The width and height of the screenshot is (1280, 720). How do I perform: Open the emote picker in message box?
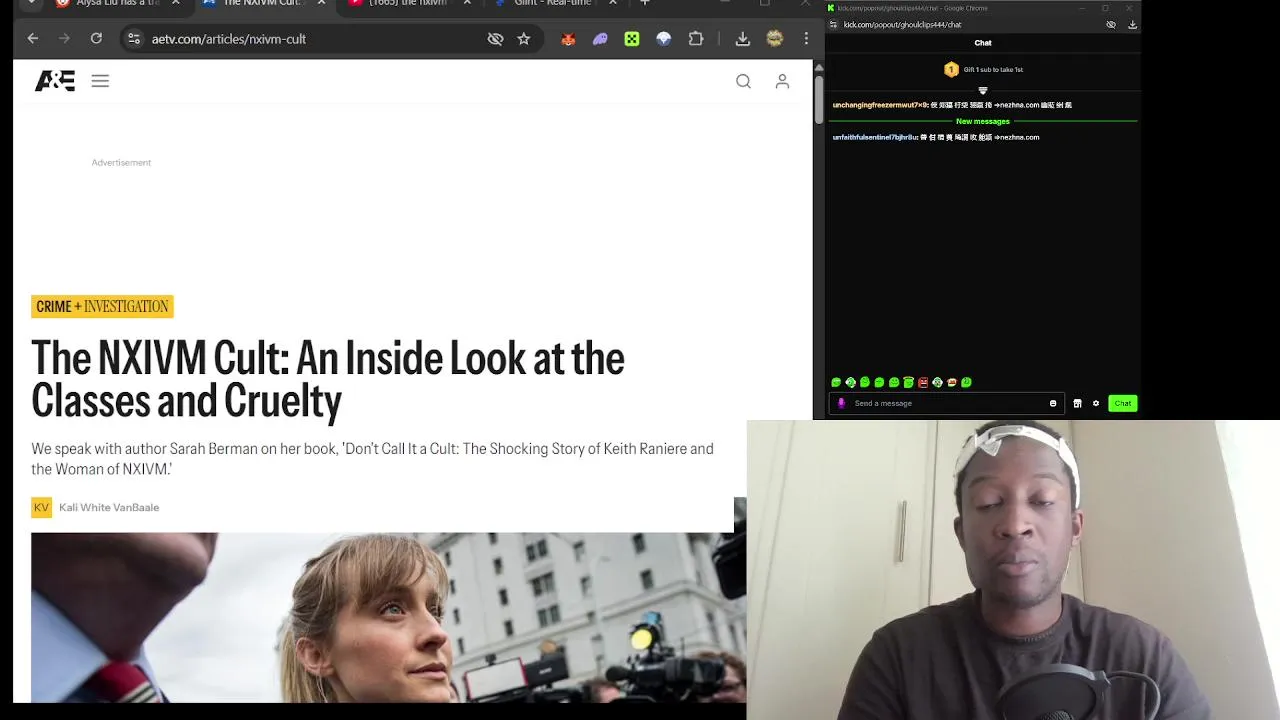1053,403
